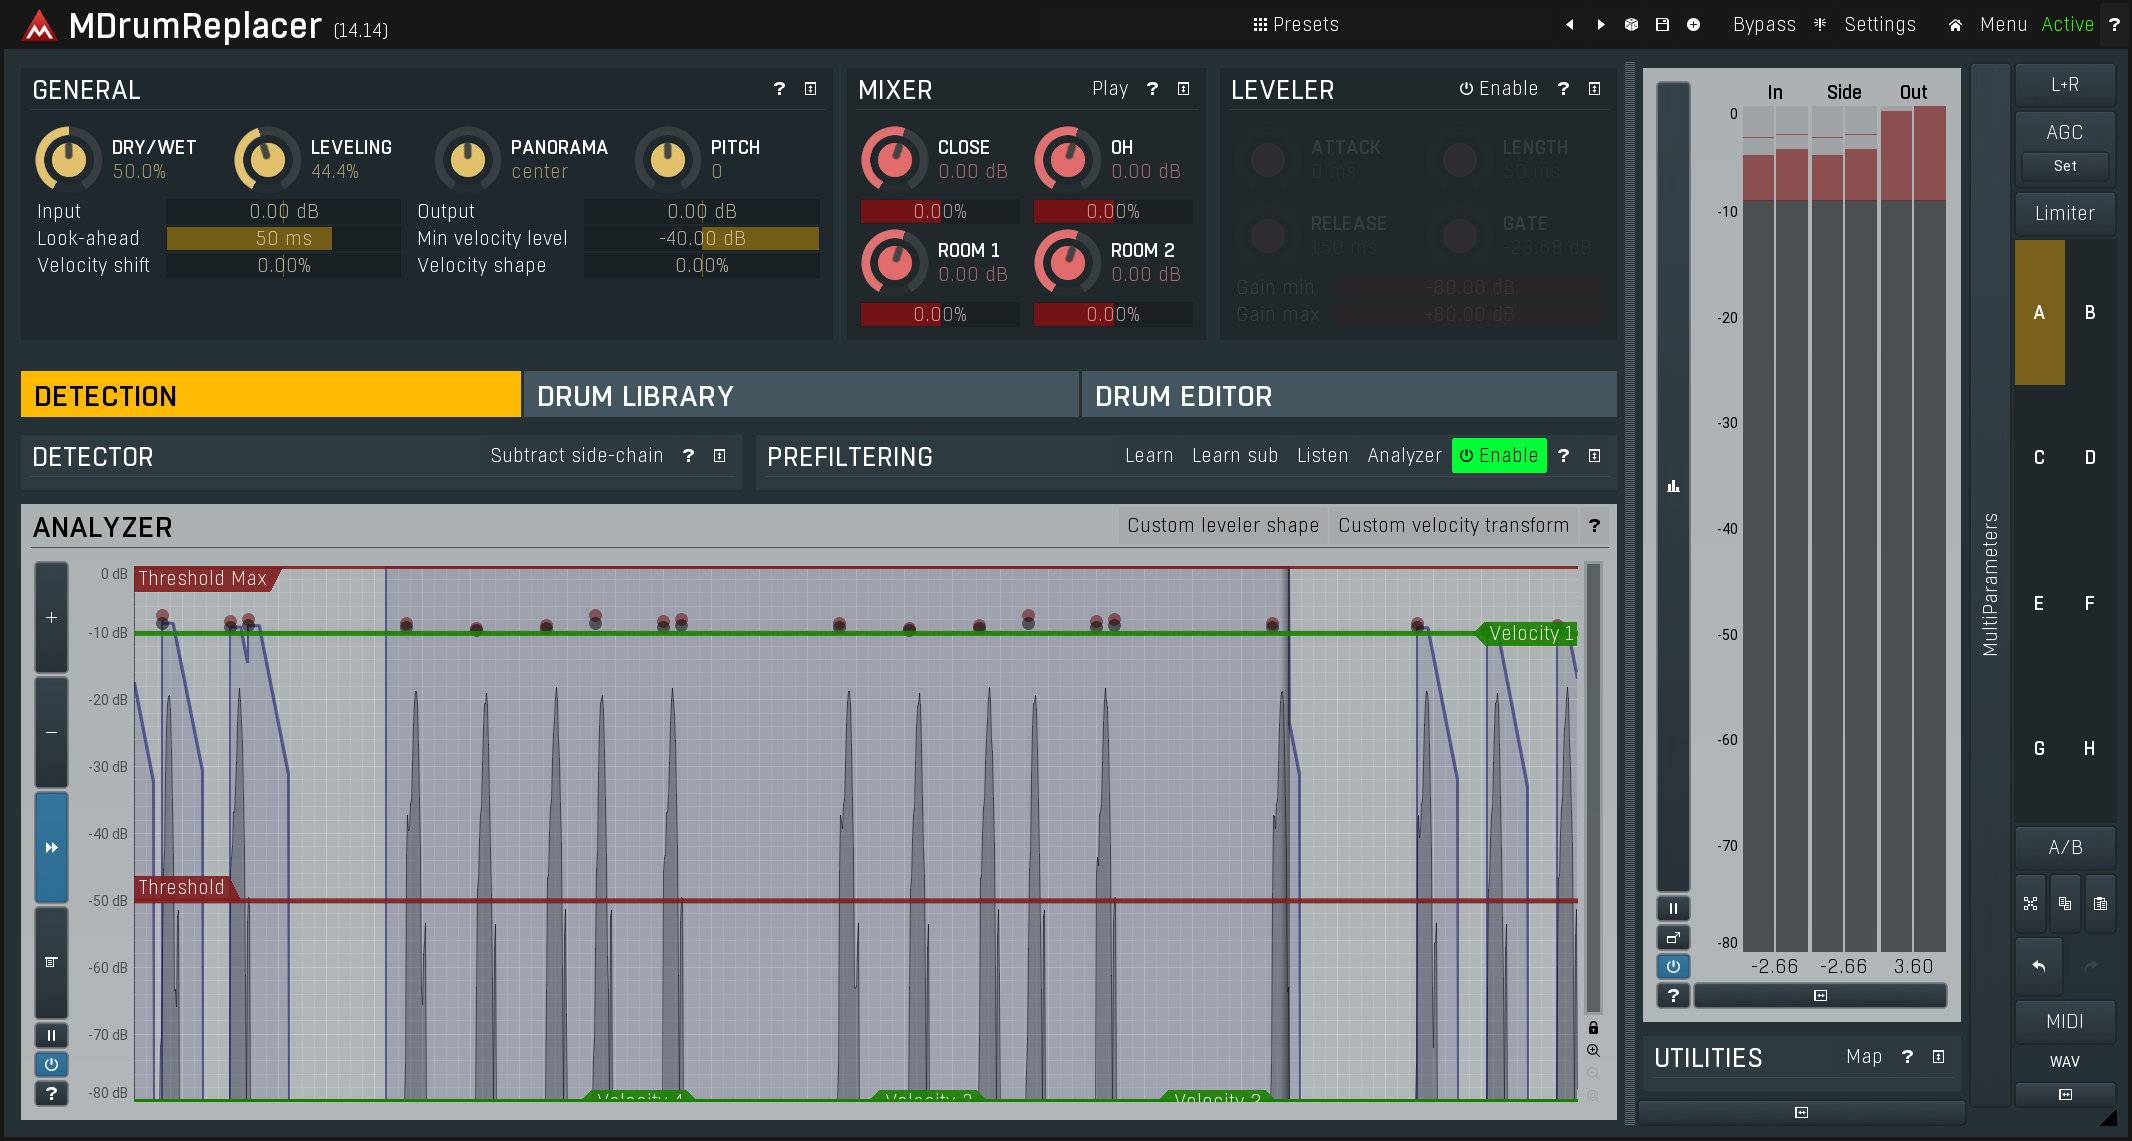The height and width of the screenshot is (1141, 2132).
Task: Click the paste preset clipboard icon
Action: [2100, 903]
